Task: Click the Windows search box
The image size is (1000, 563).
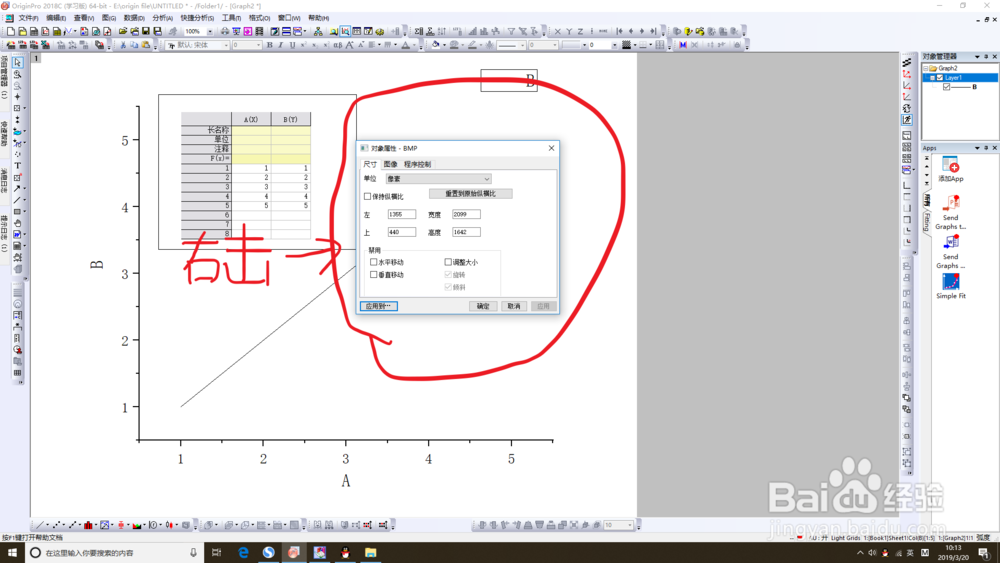Action: 115,553
